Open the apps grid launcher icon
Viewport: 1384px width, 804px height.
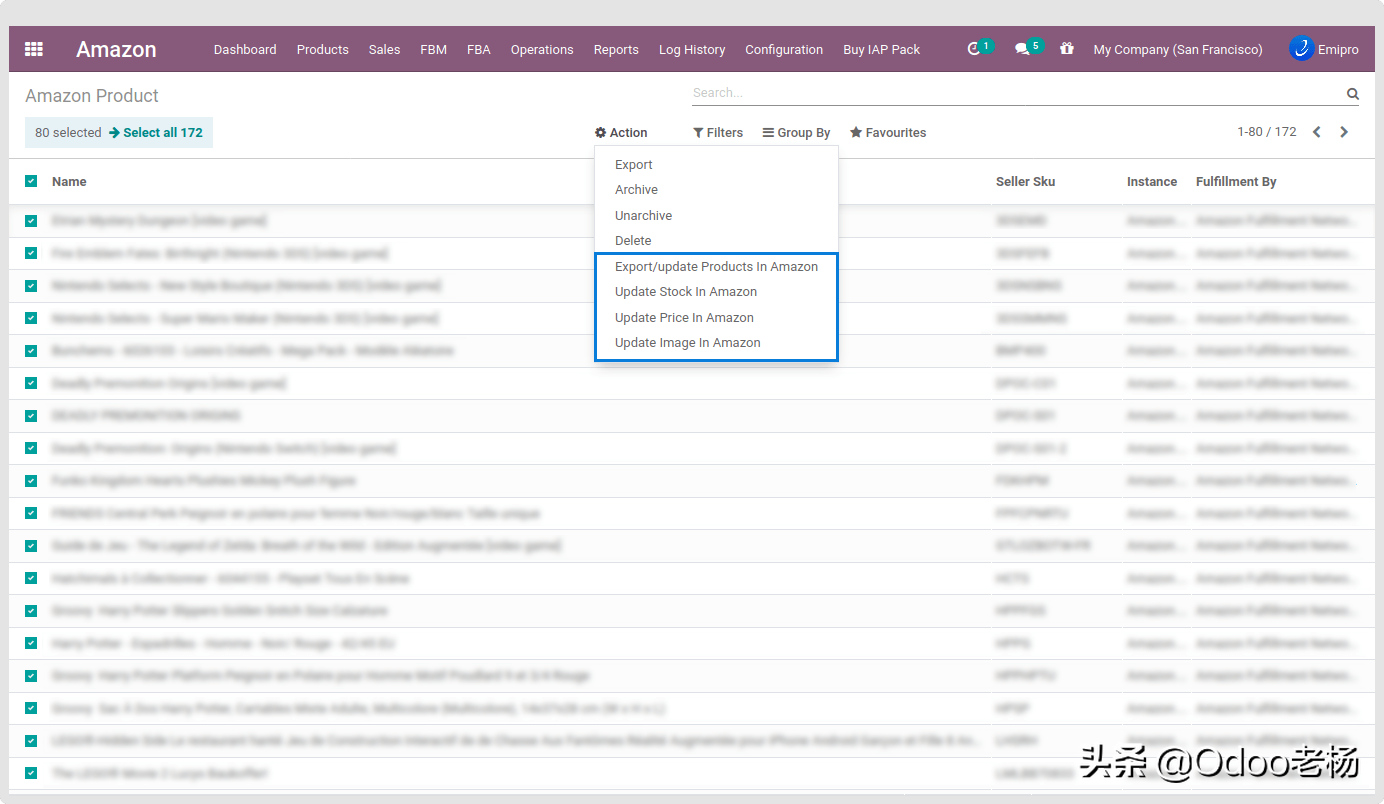[34, 49]
